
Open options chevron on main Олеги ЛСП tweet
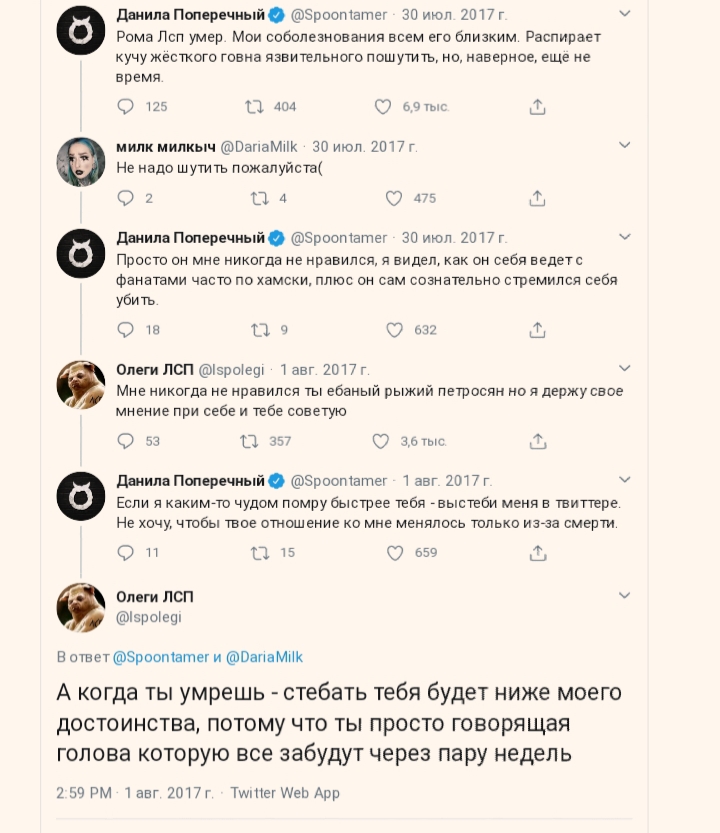(625, 596)
